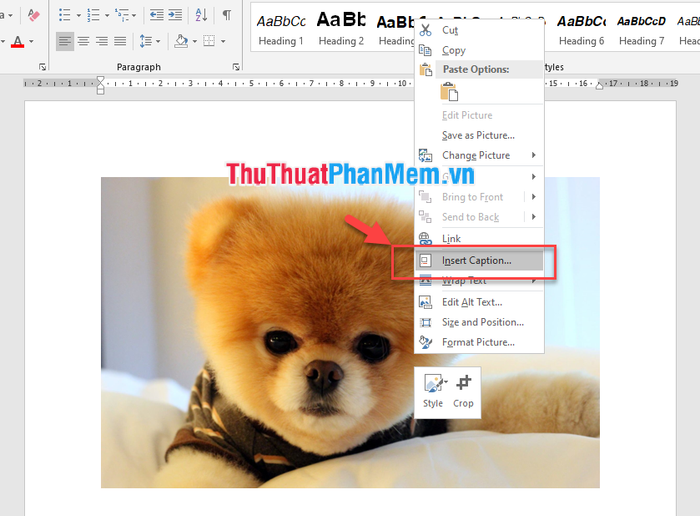Select Format Picture in context menu
The height and width of the screenshot is (516, 700).
coord(478,342)
